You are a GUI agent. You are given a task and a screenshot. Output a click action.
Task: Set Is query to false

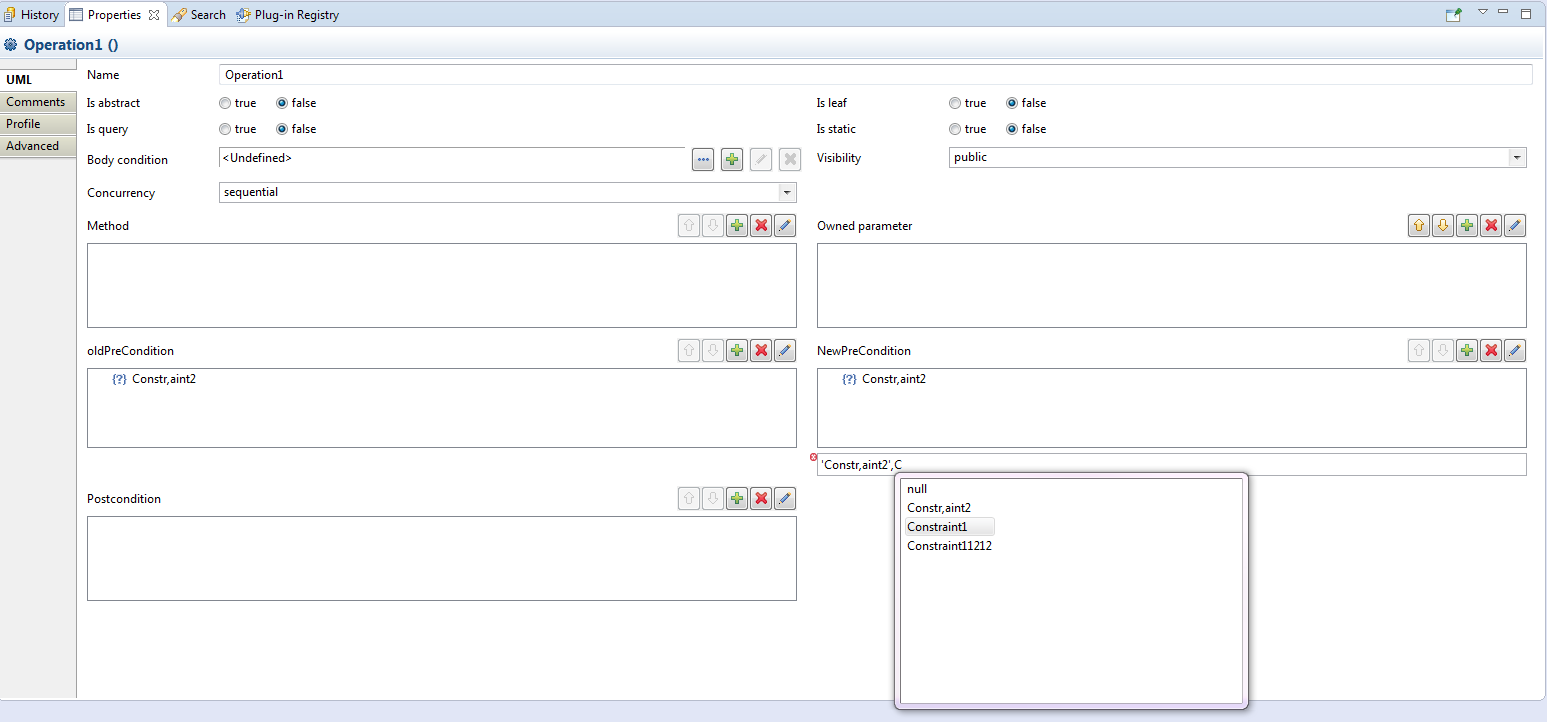[282, 129]
